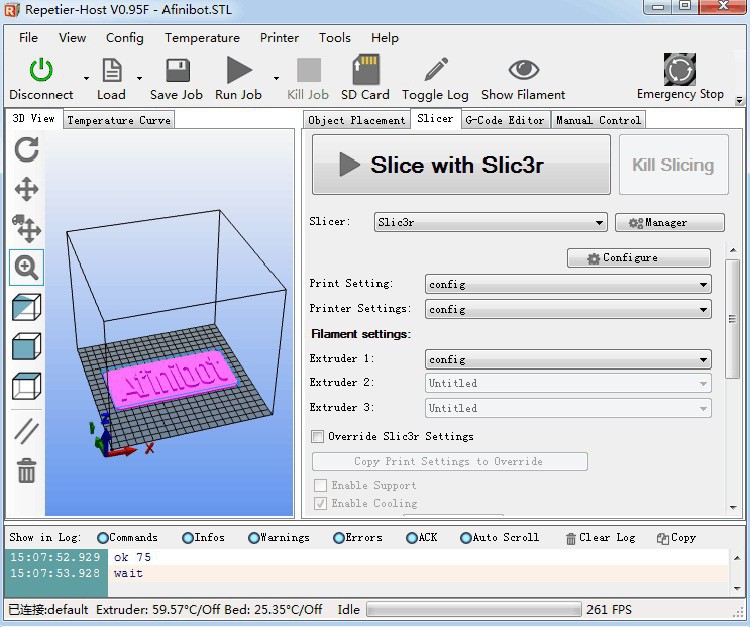This screenshot has width=750, height=627.
Task: Open the Temperature menu
Action: 202,38
